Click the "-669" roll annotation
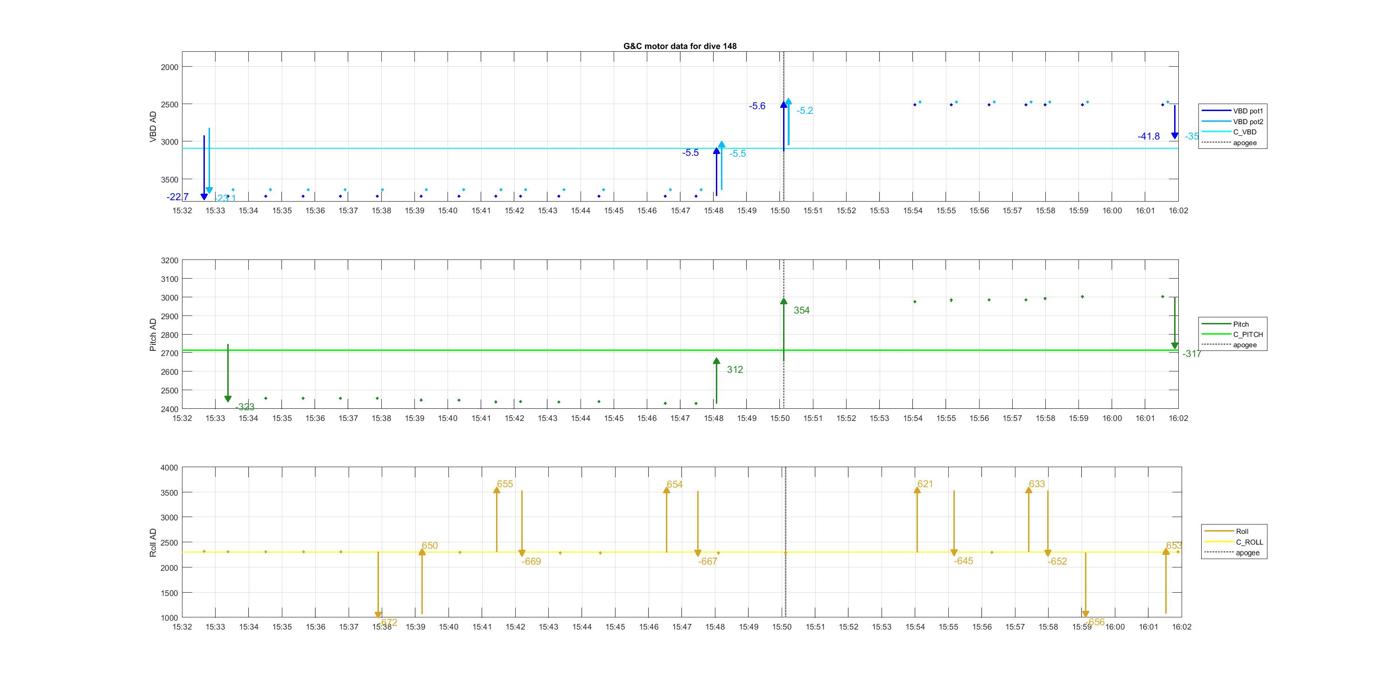Screen dimensions: 1400x693 tap(531, 562)
